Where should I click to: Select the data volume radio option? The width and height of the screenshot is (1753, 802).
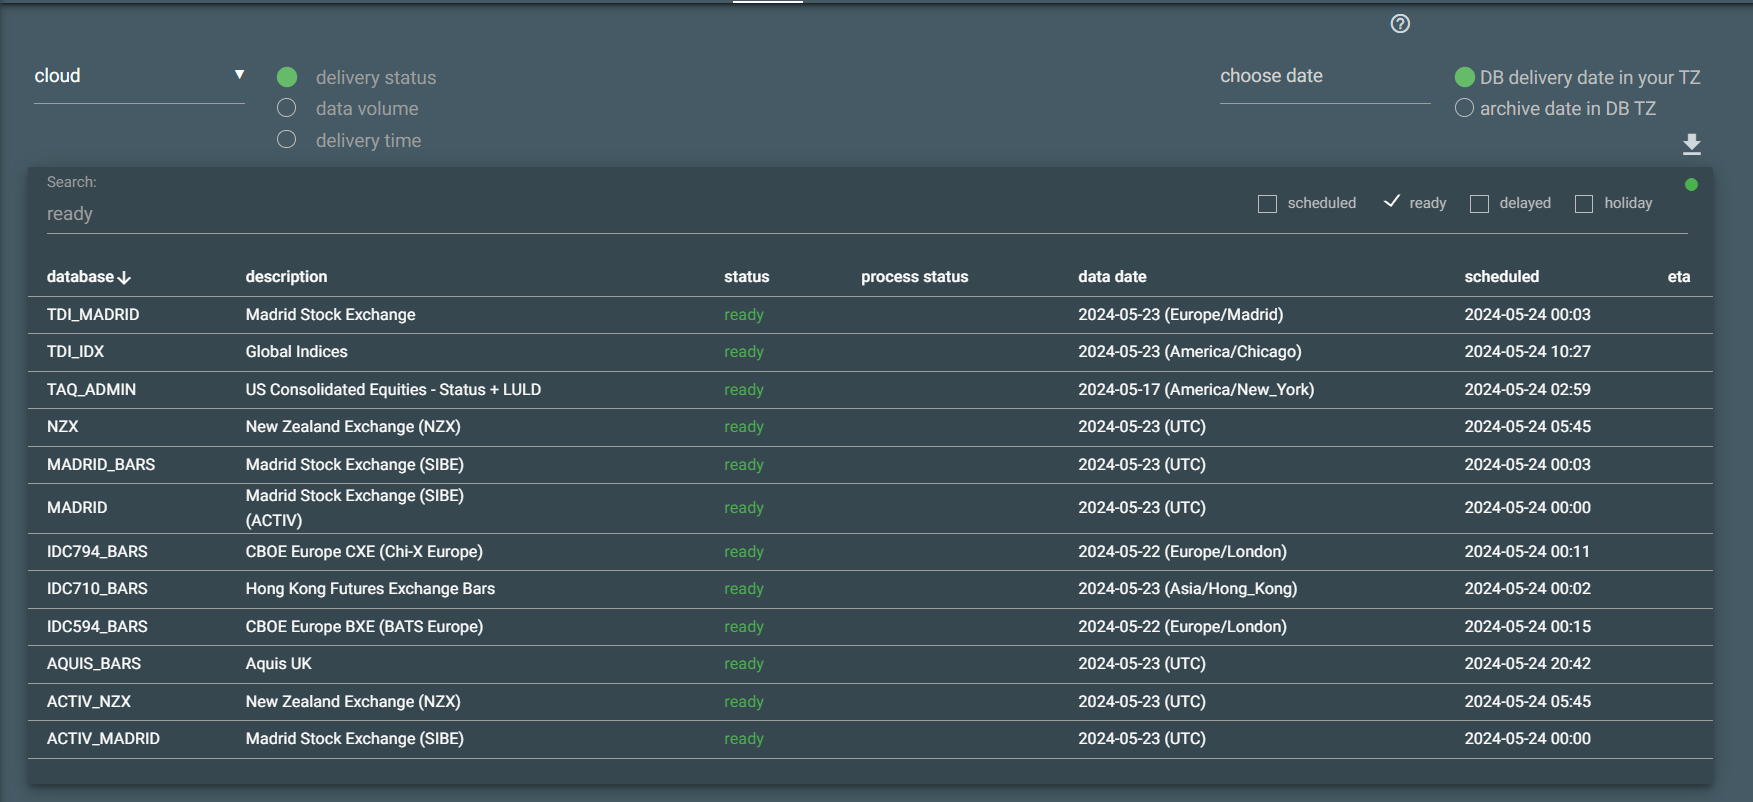287,108
